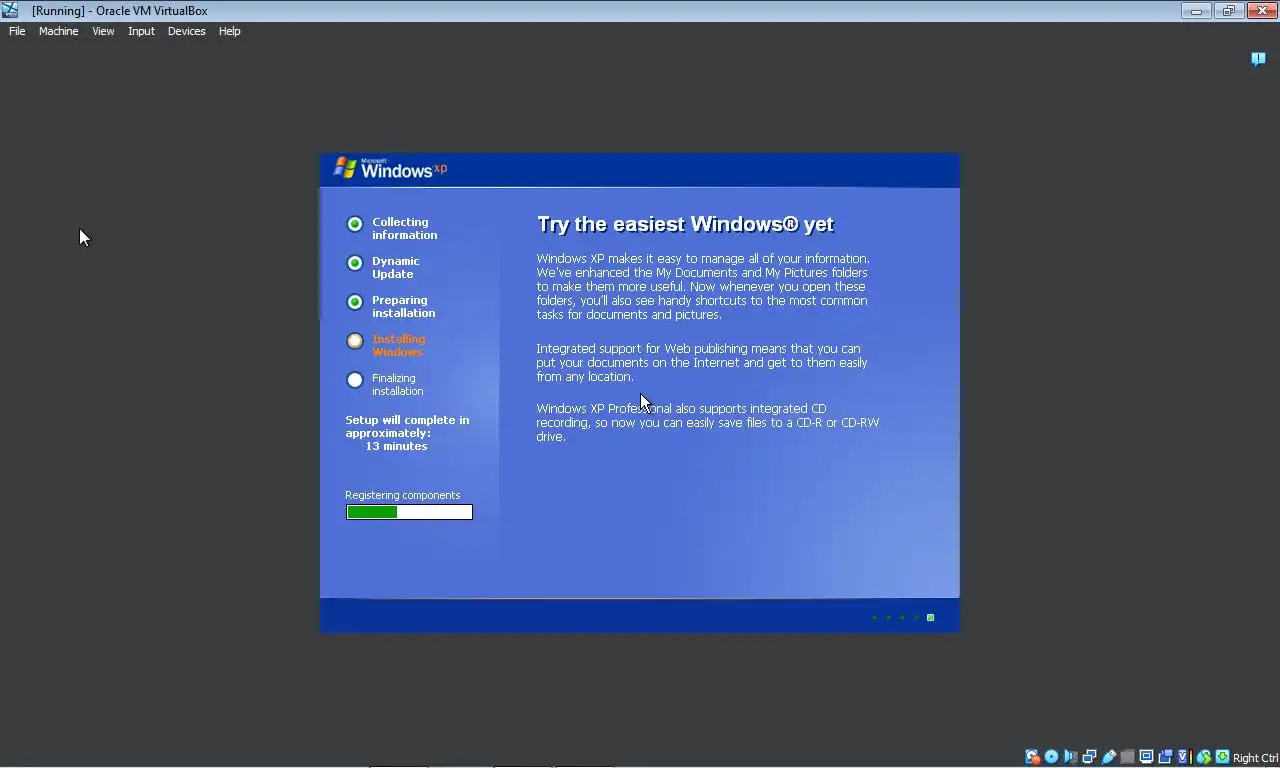Click 'Setup will complete in approximately:' text
This screenshot has width=1280, height=768.
pyautogui.click(x=407, y=427)
